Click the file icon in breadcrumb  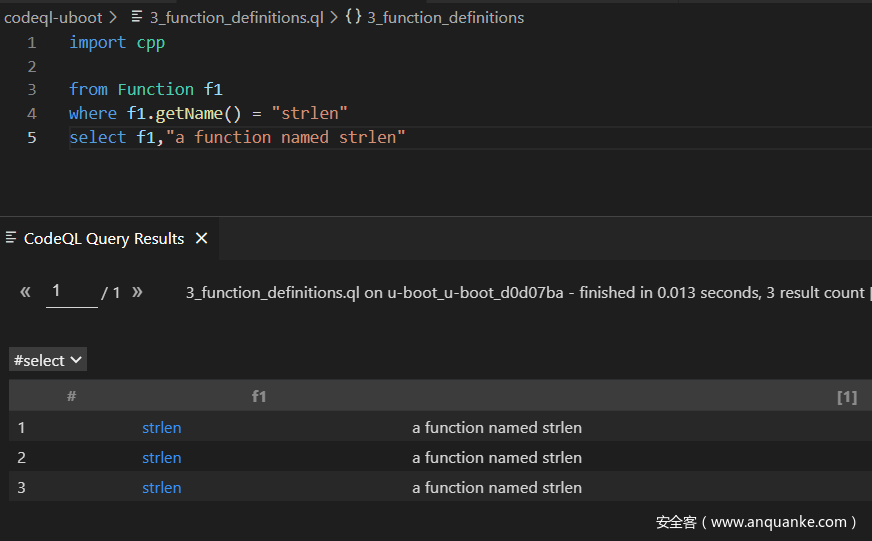tap(138, 17)
